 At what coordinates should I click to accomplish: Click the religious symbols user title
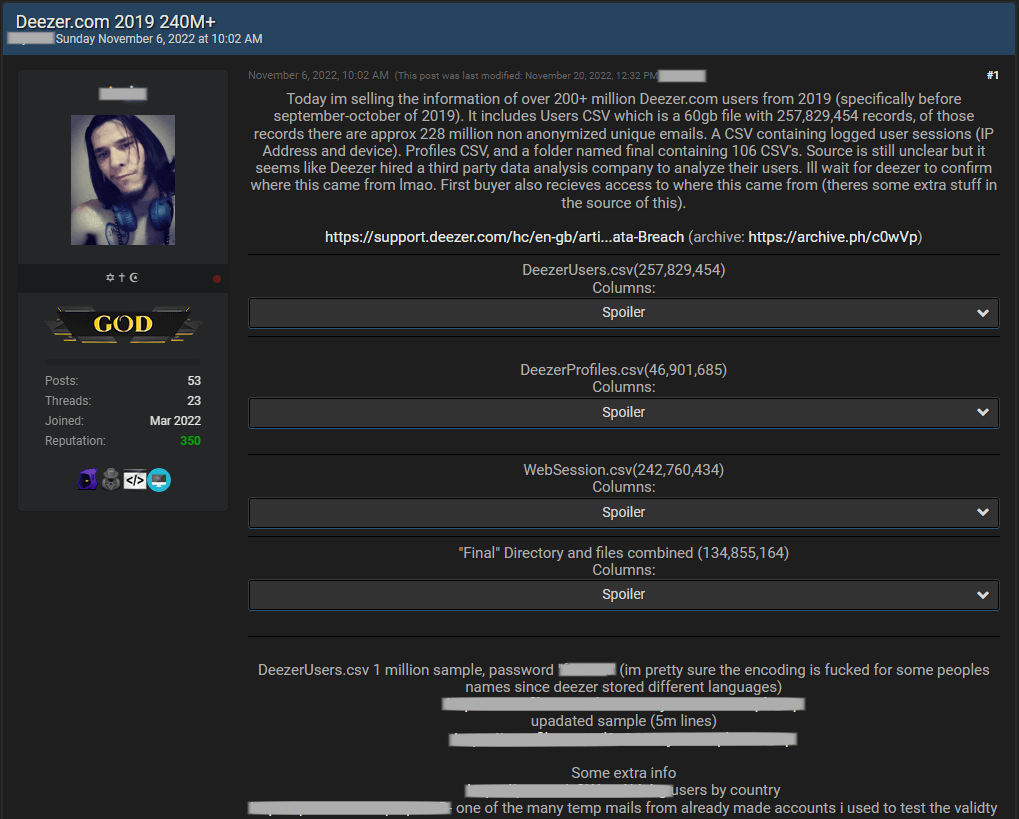click(x=122, y=278)
